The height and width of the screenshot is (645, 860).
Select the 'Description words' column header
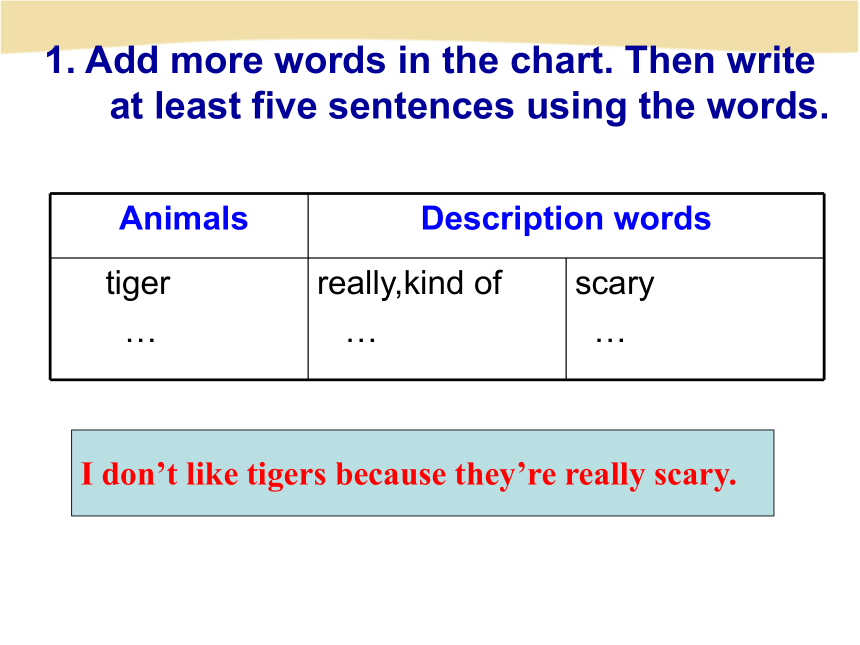(566, 219)
